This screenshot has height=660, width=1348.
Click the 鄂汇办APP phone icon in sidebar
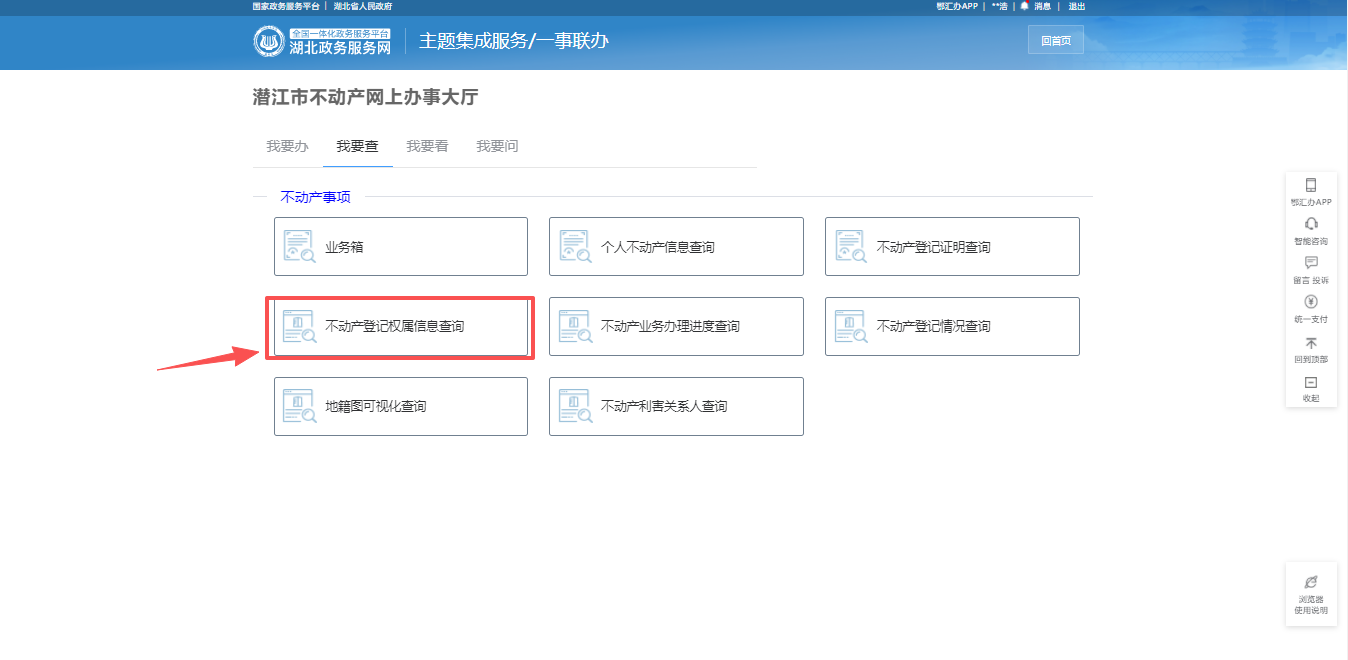[1311, 185]
